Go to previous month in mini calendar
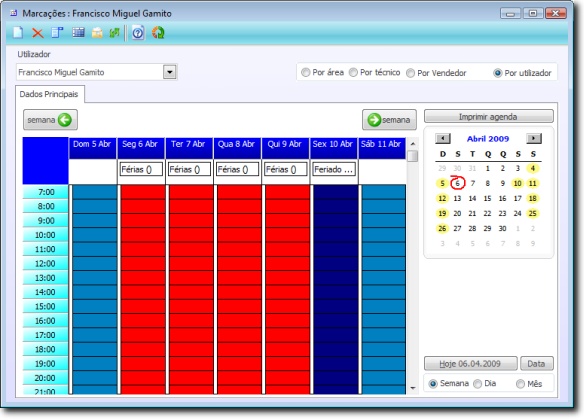 (x=443, y=139)
